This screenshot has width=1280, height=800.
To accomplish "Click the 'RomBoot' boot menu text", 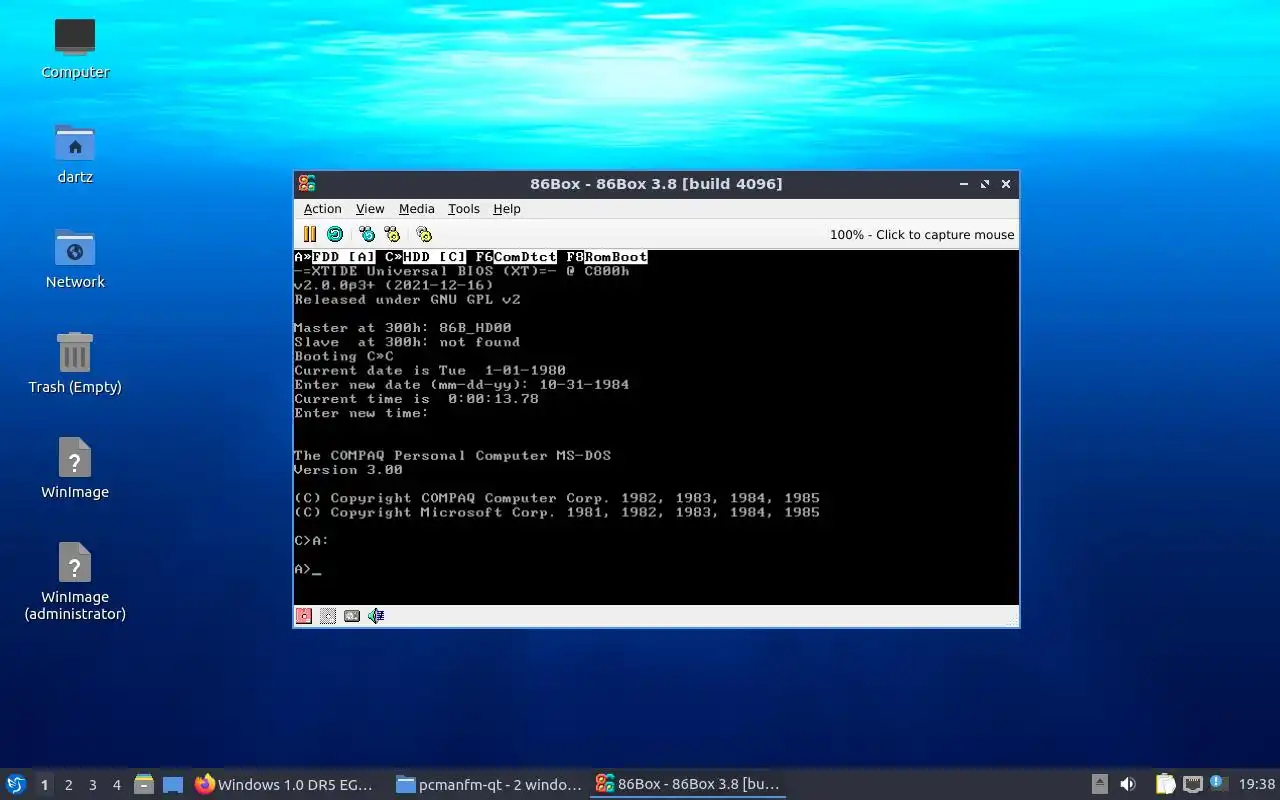I will point(616,257).
